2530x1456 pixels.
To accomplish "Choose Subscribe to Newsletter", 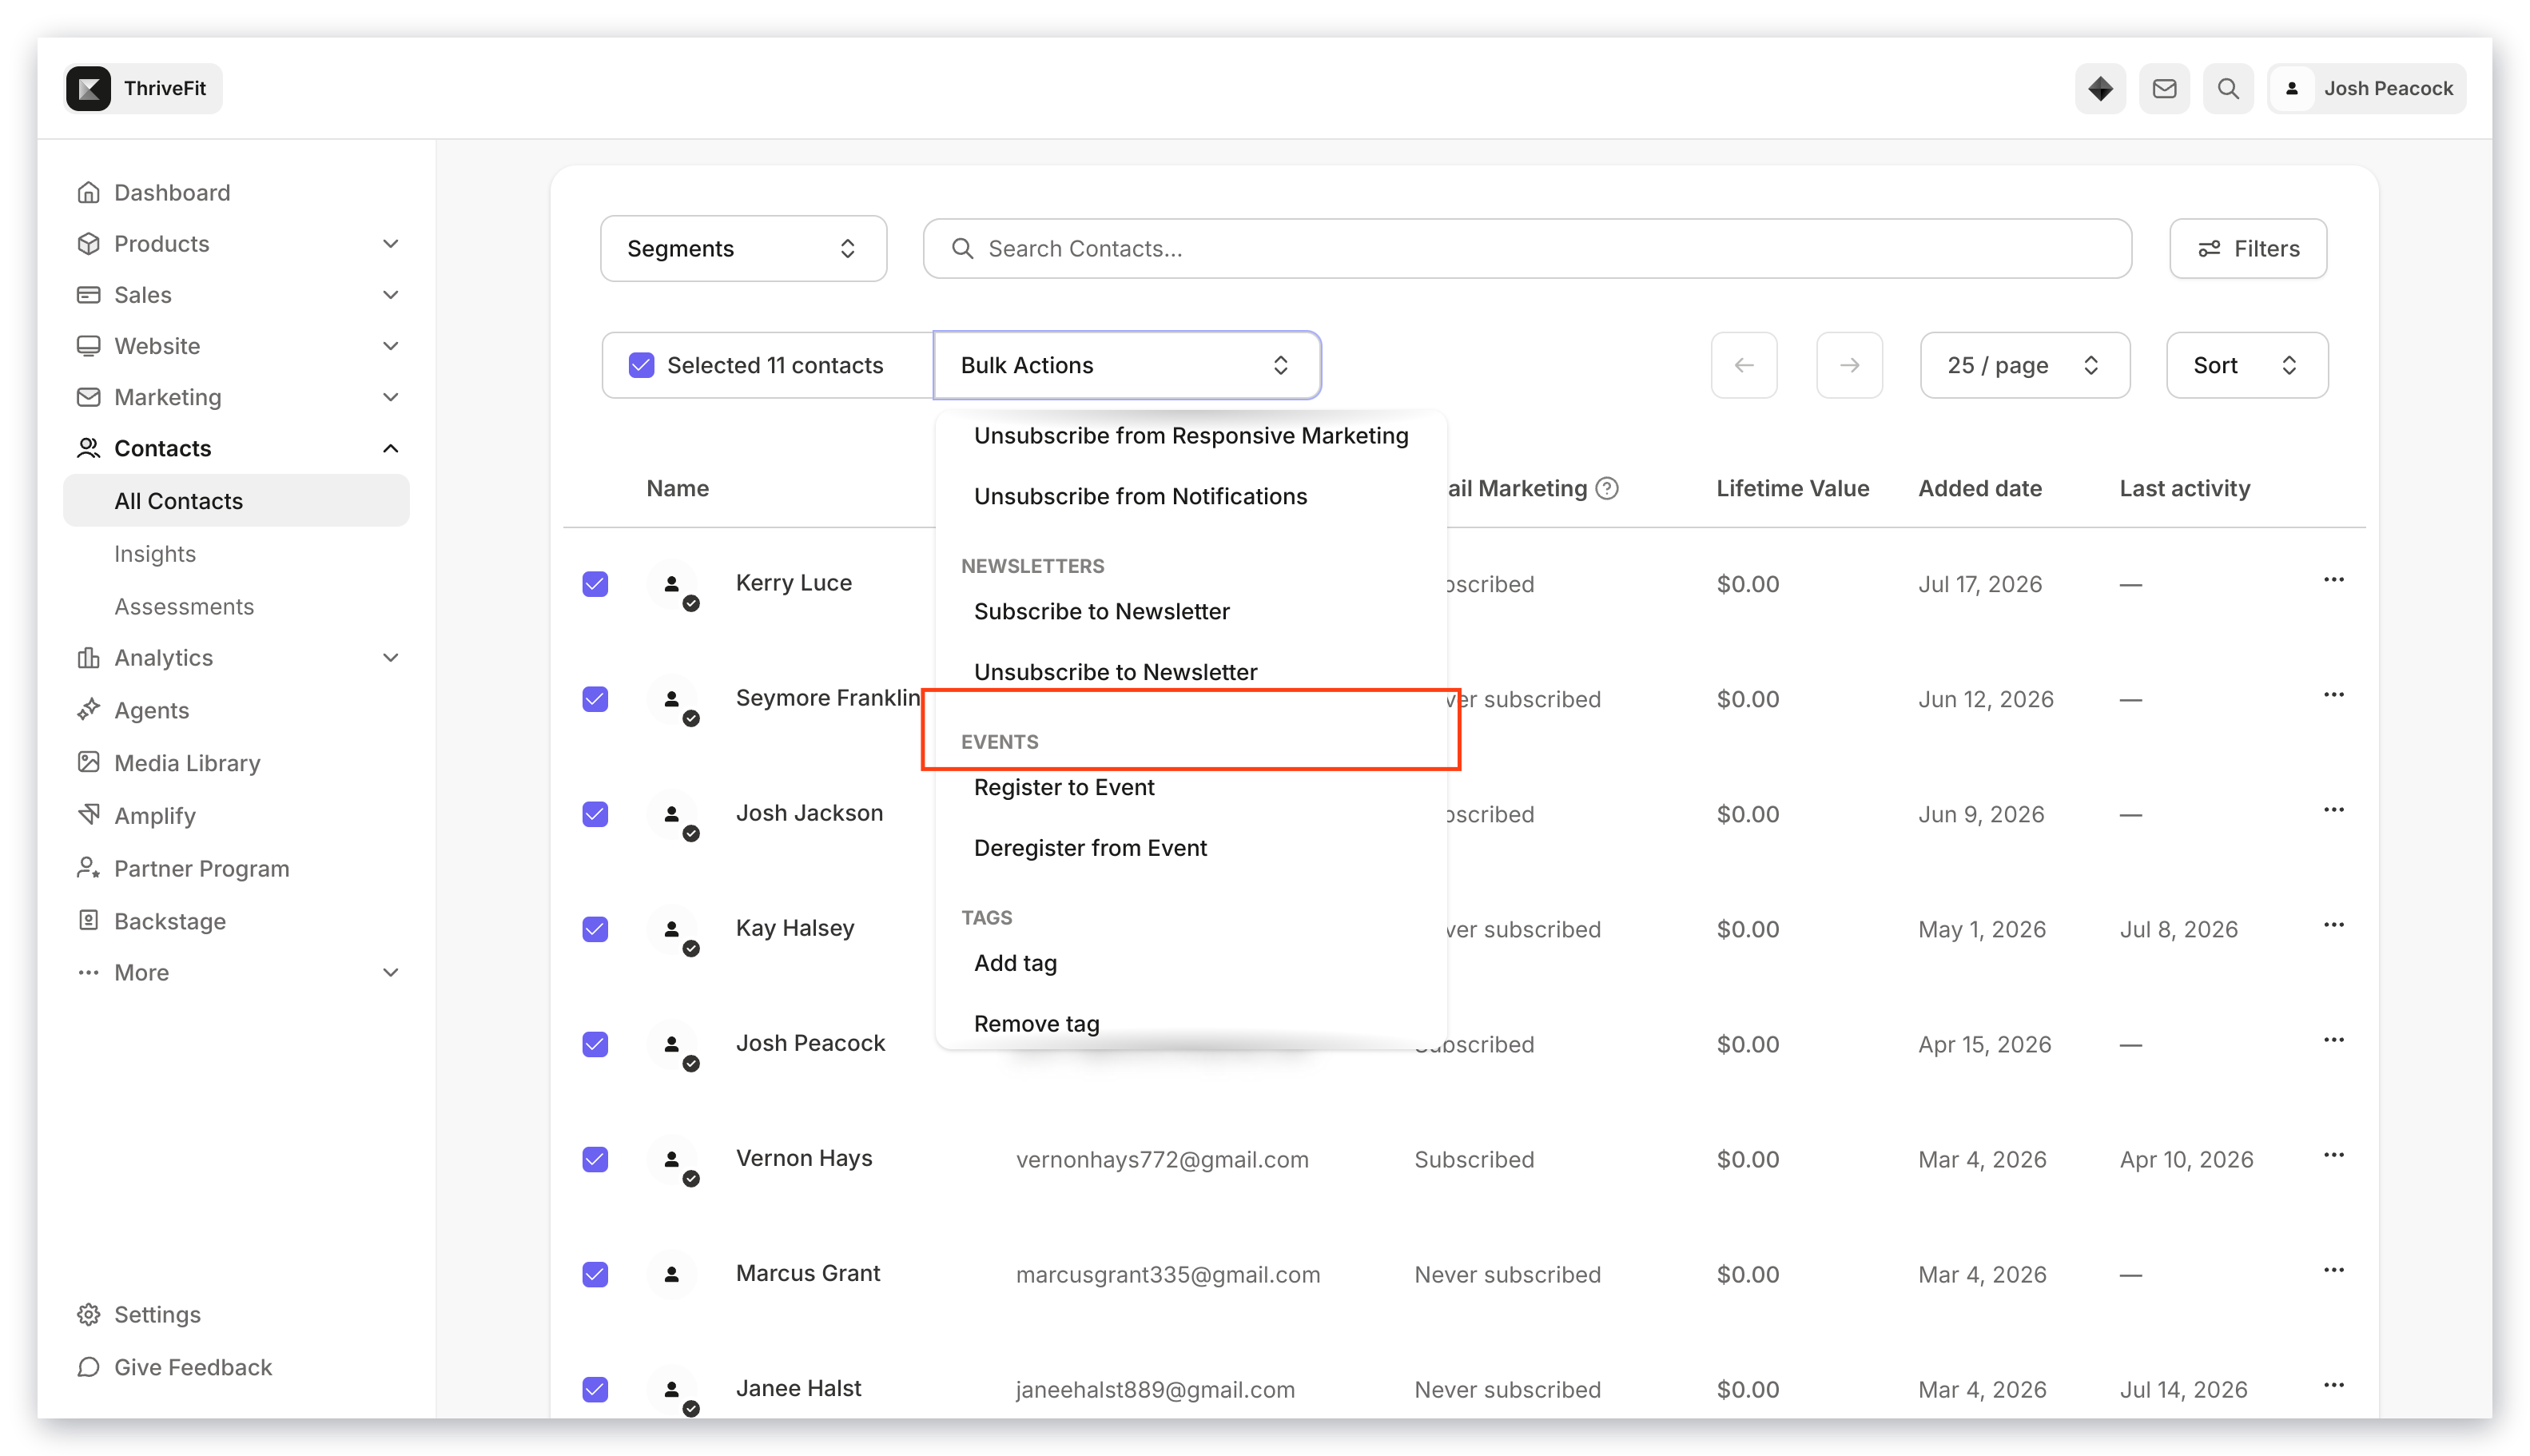I will (1101, 611).
